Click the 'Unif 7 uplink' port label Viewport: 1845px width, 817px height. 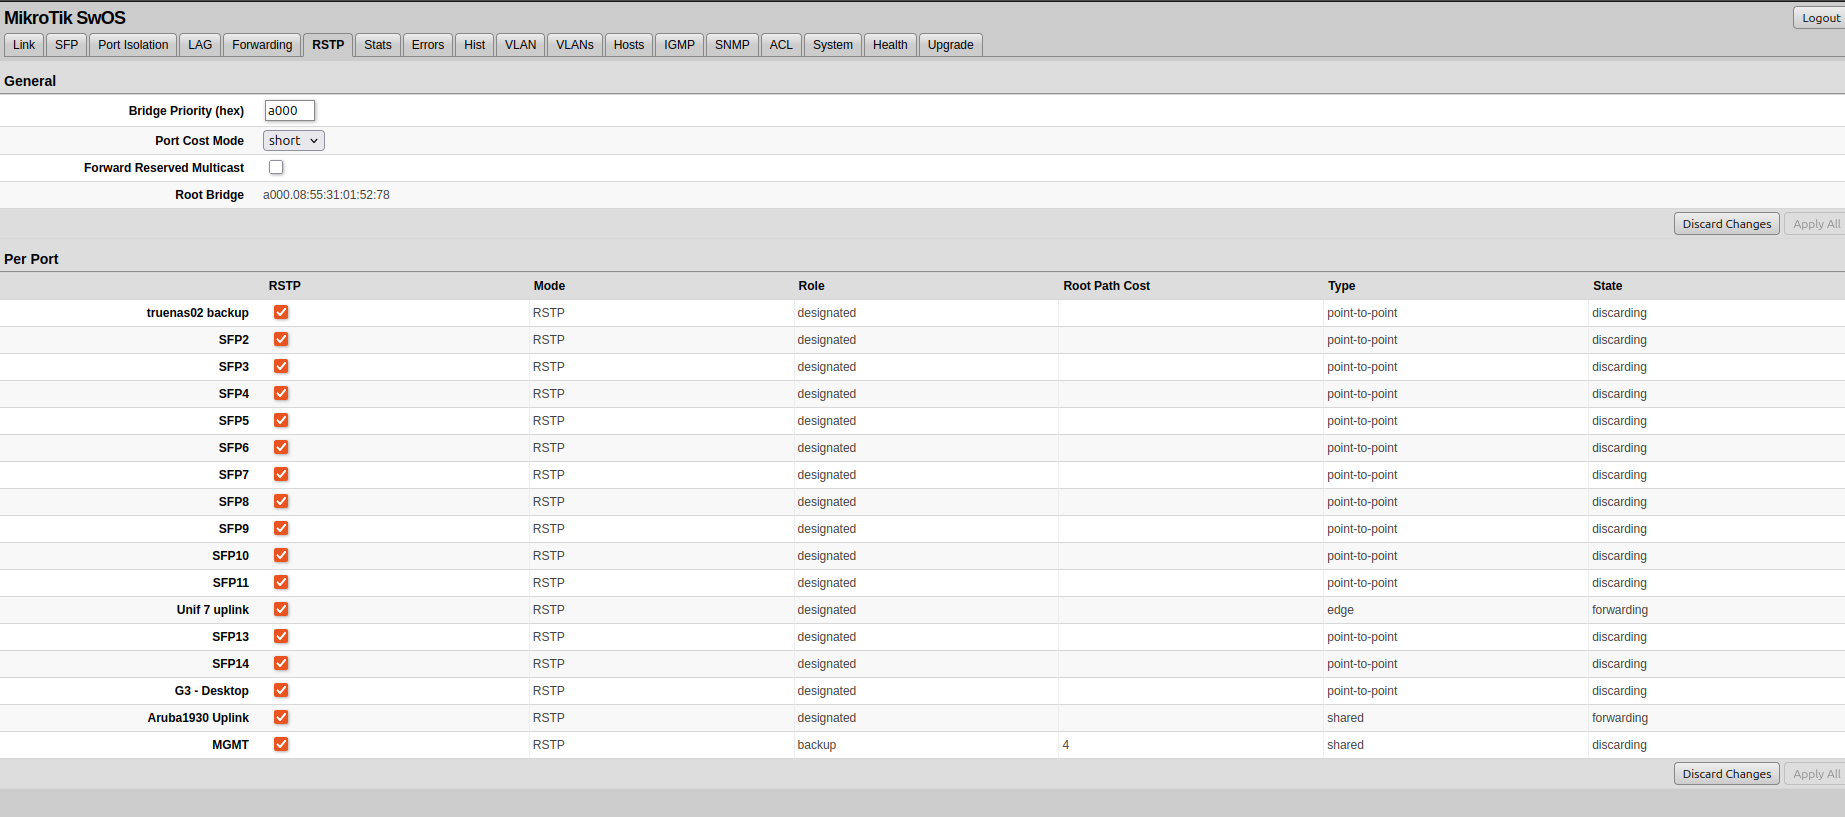[x=213, y=610]
